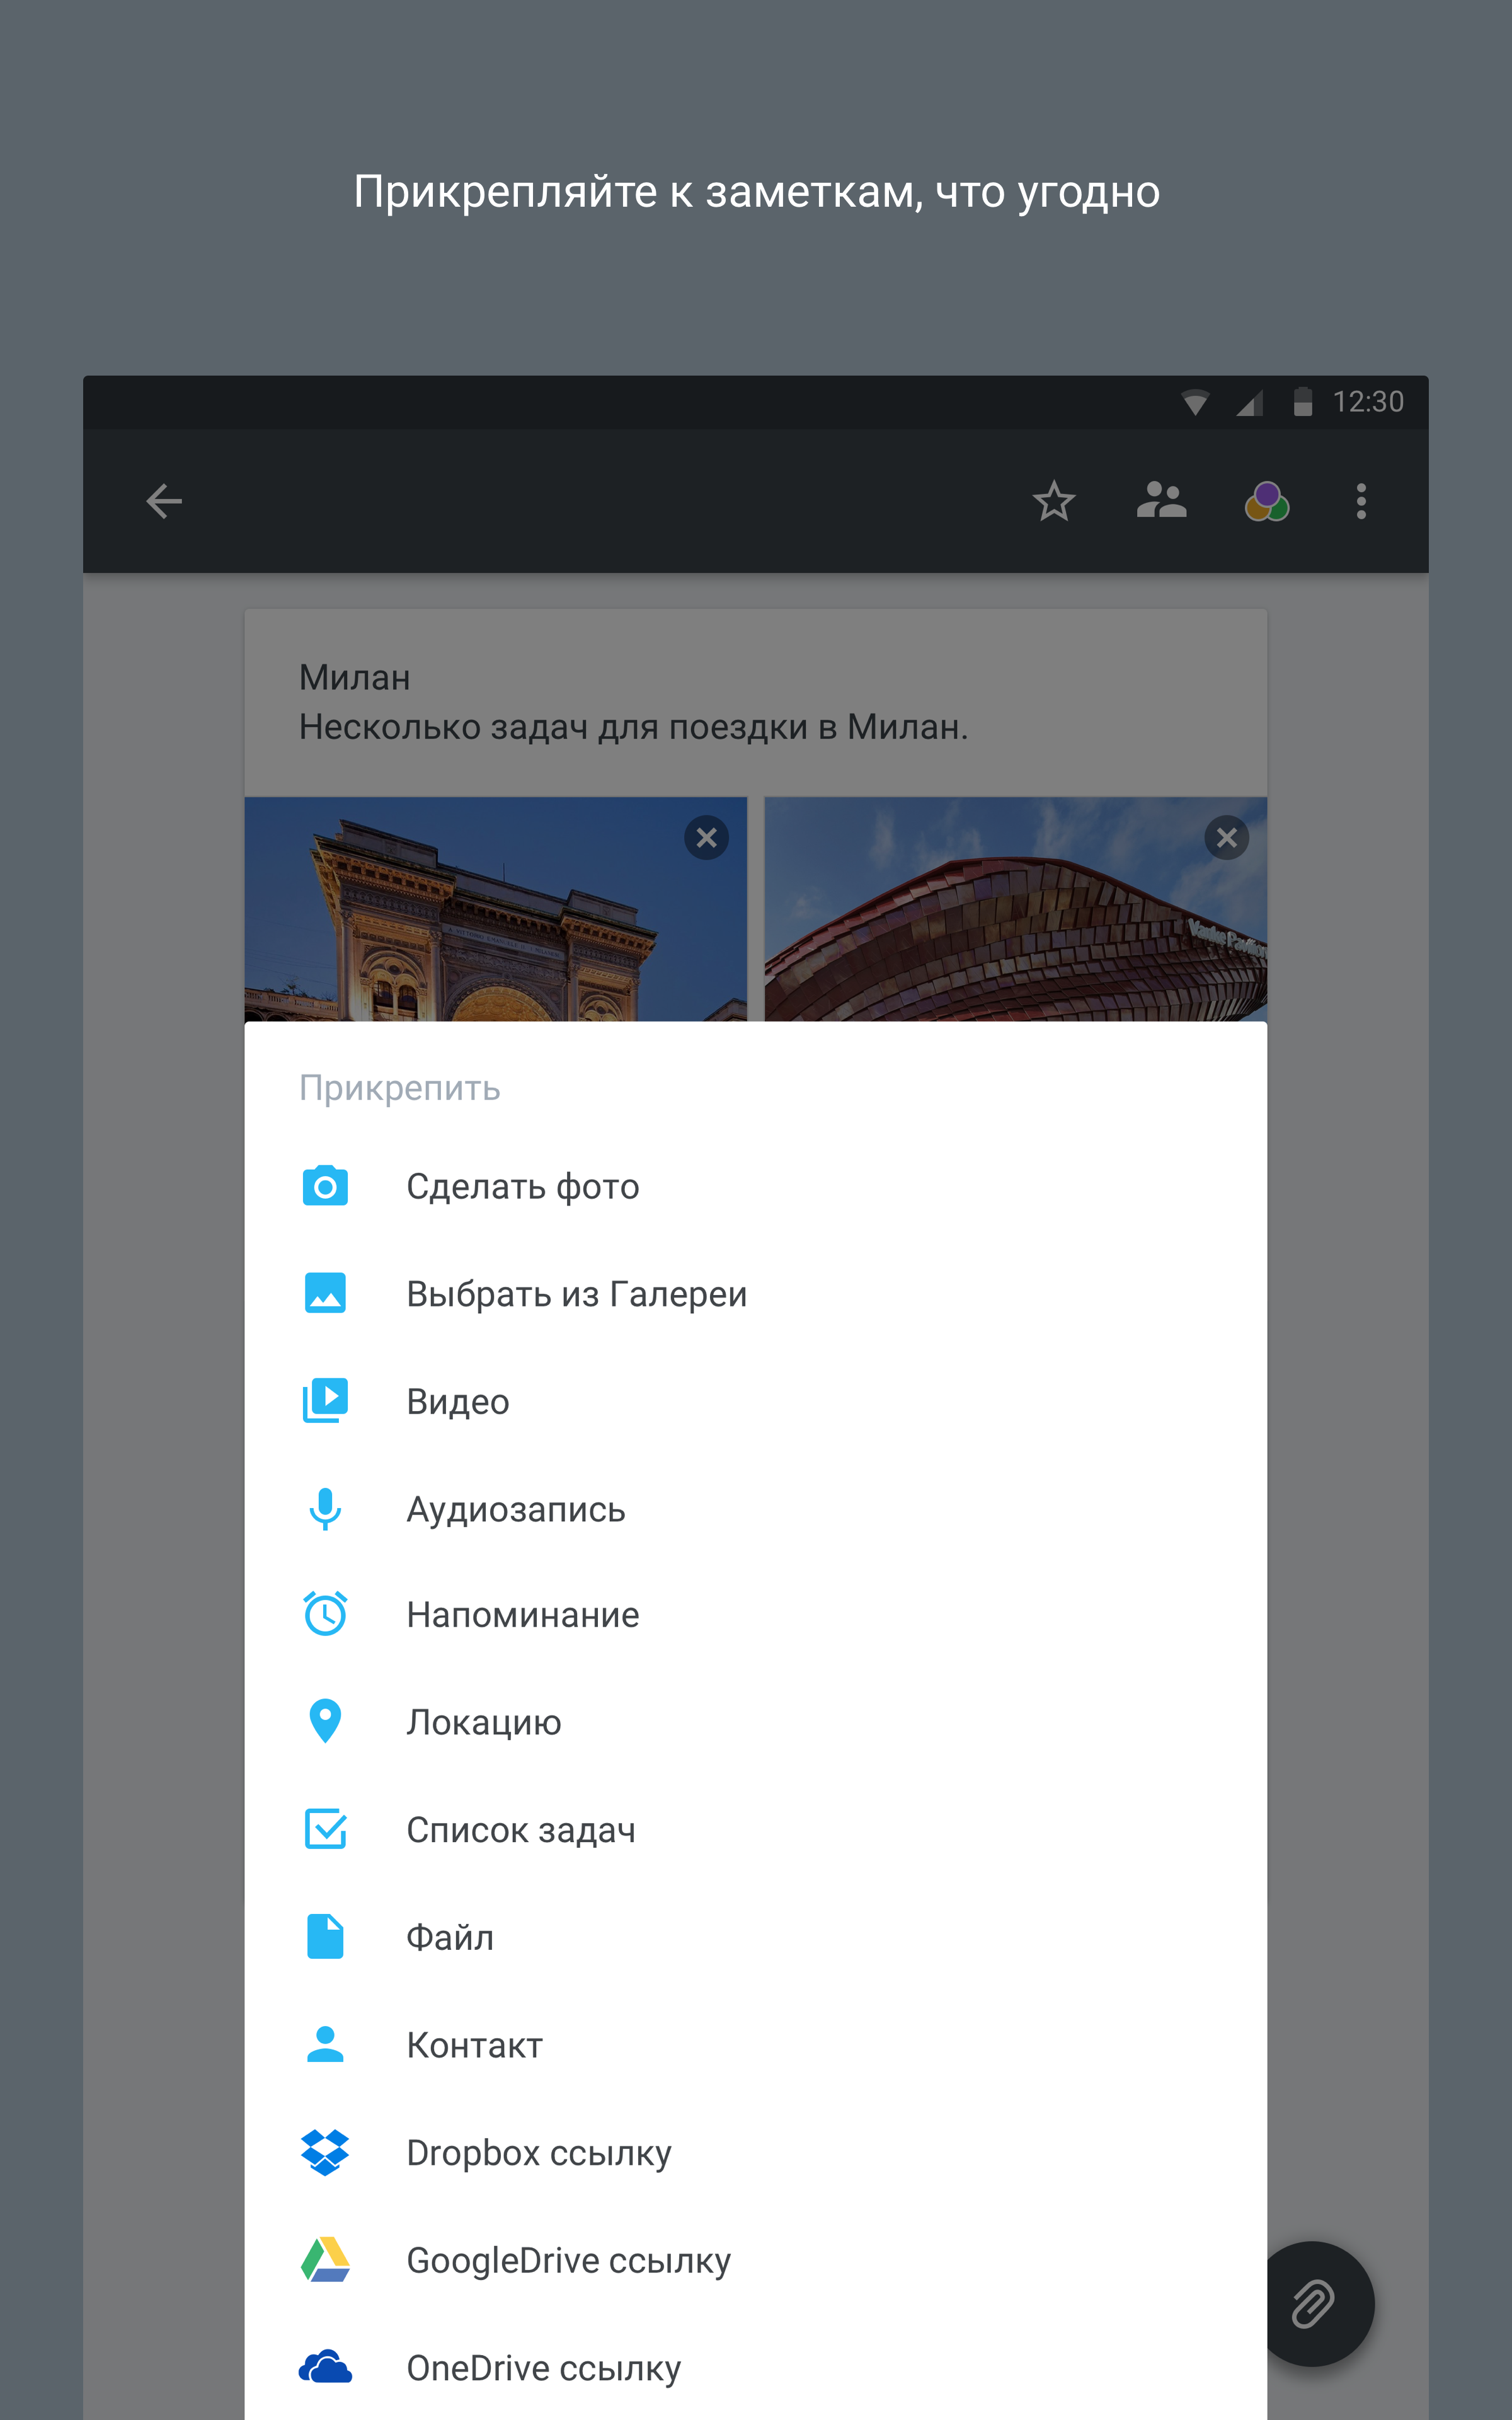Select 'Список задач' option
The height and width of the screenshot is (2420, 1512).
click(755, 1829)
